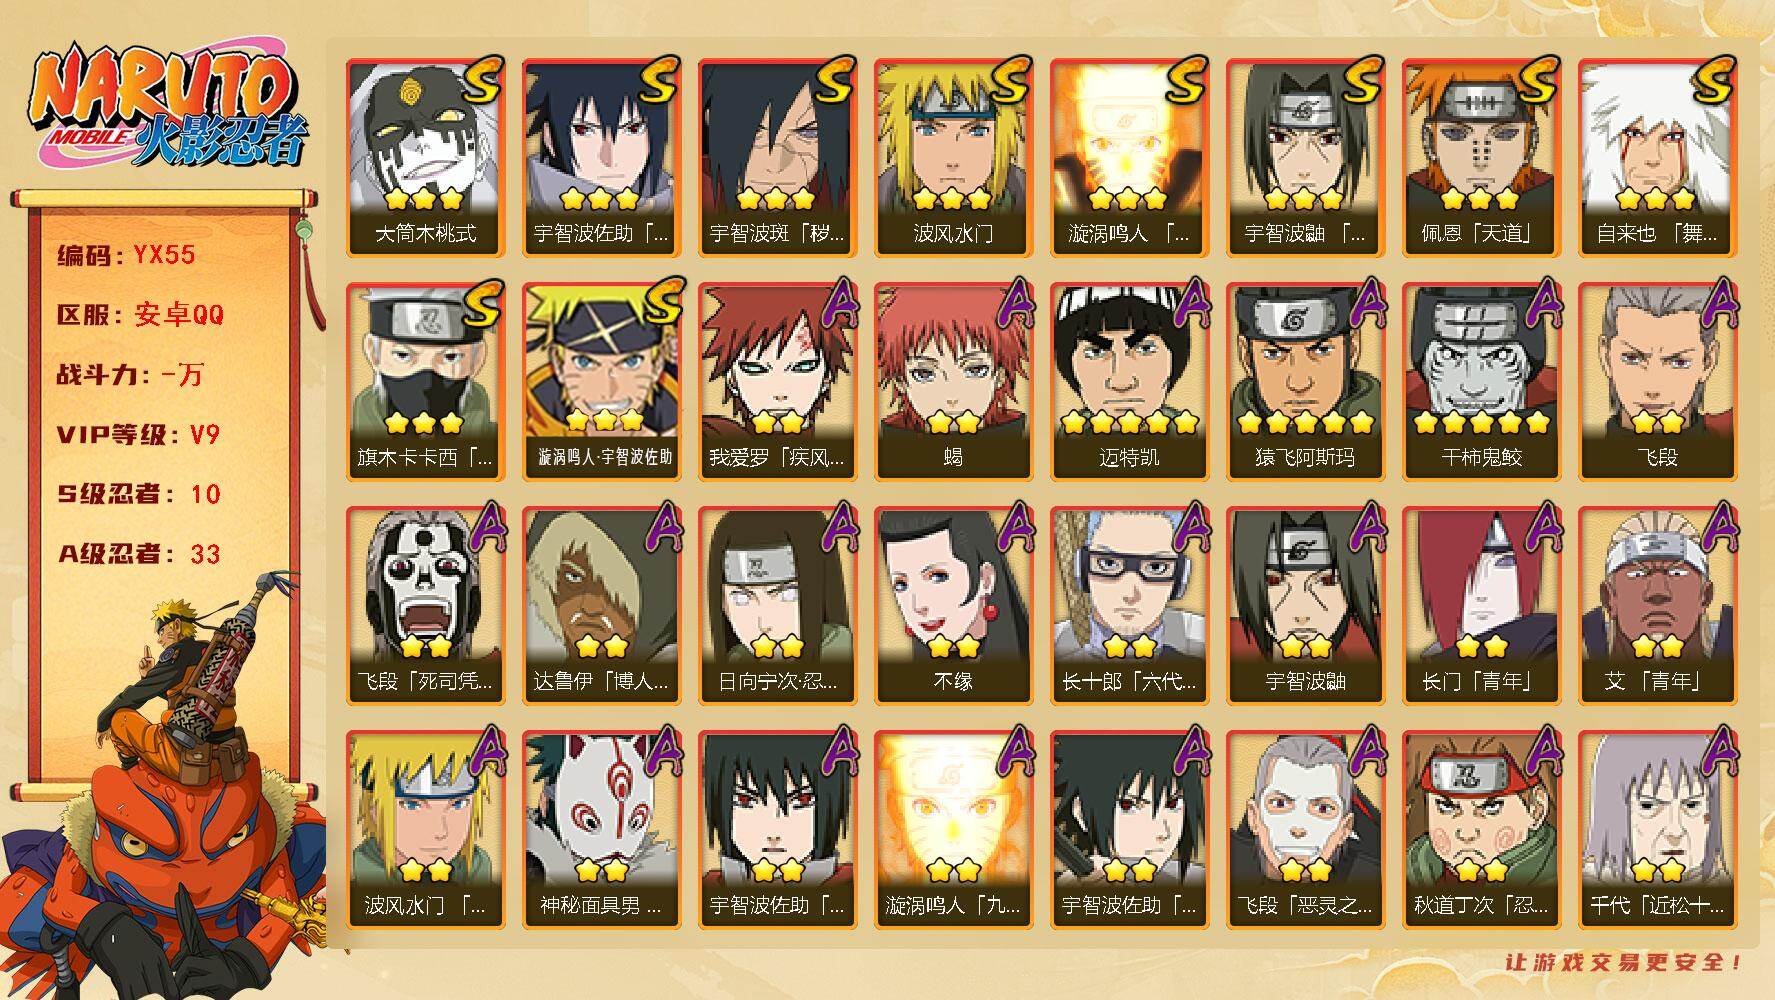Select the 大筒木桃式 ninja card
This screenshot has width=1775, height=1000.
point(425,158)
